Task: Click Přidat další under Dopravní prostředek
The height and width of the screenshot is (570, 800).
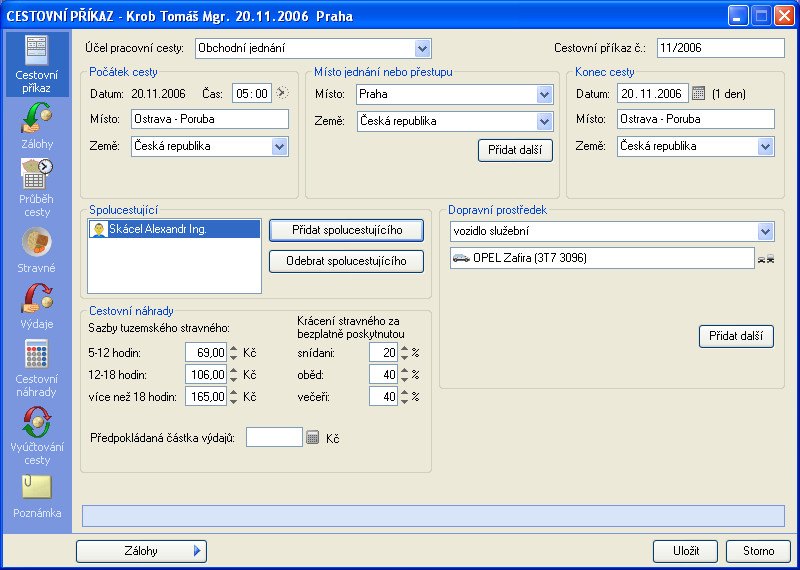Action: (x=736, y=336)
